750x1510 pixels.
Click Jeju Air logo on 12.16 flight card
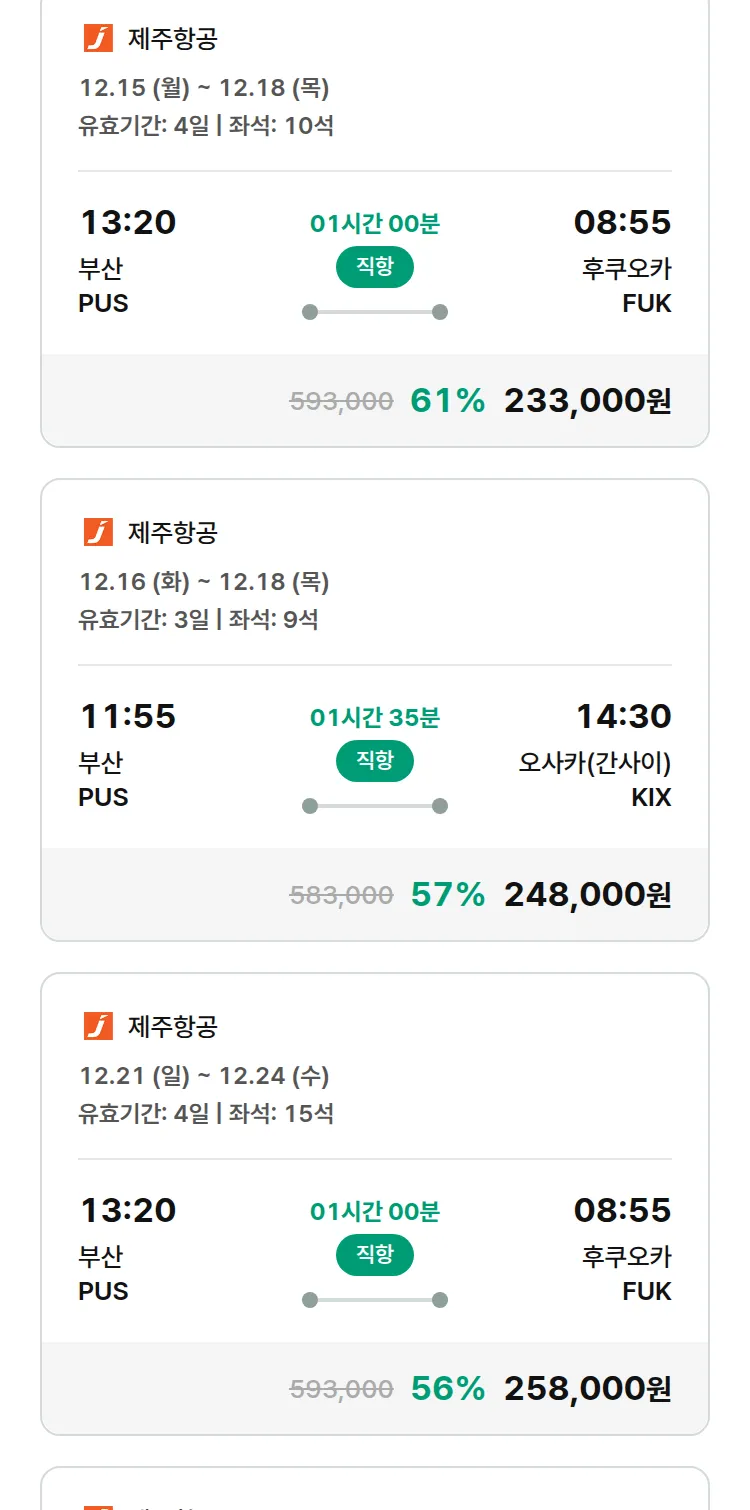98,532
